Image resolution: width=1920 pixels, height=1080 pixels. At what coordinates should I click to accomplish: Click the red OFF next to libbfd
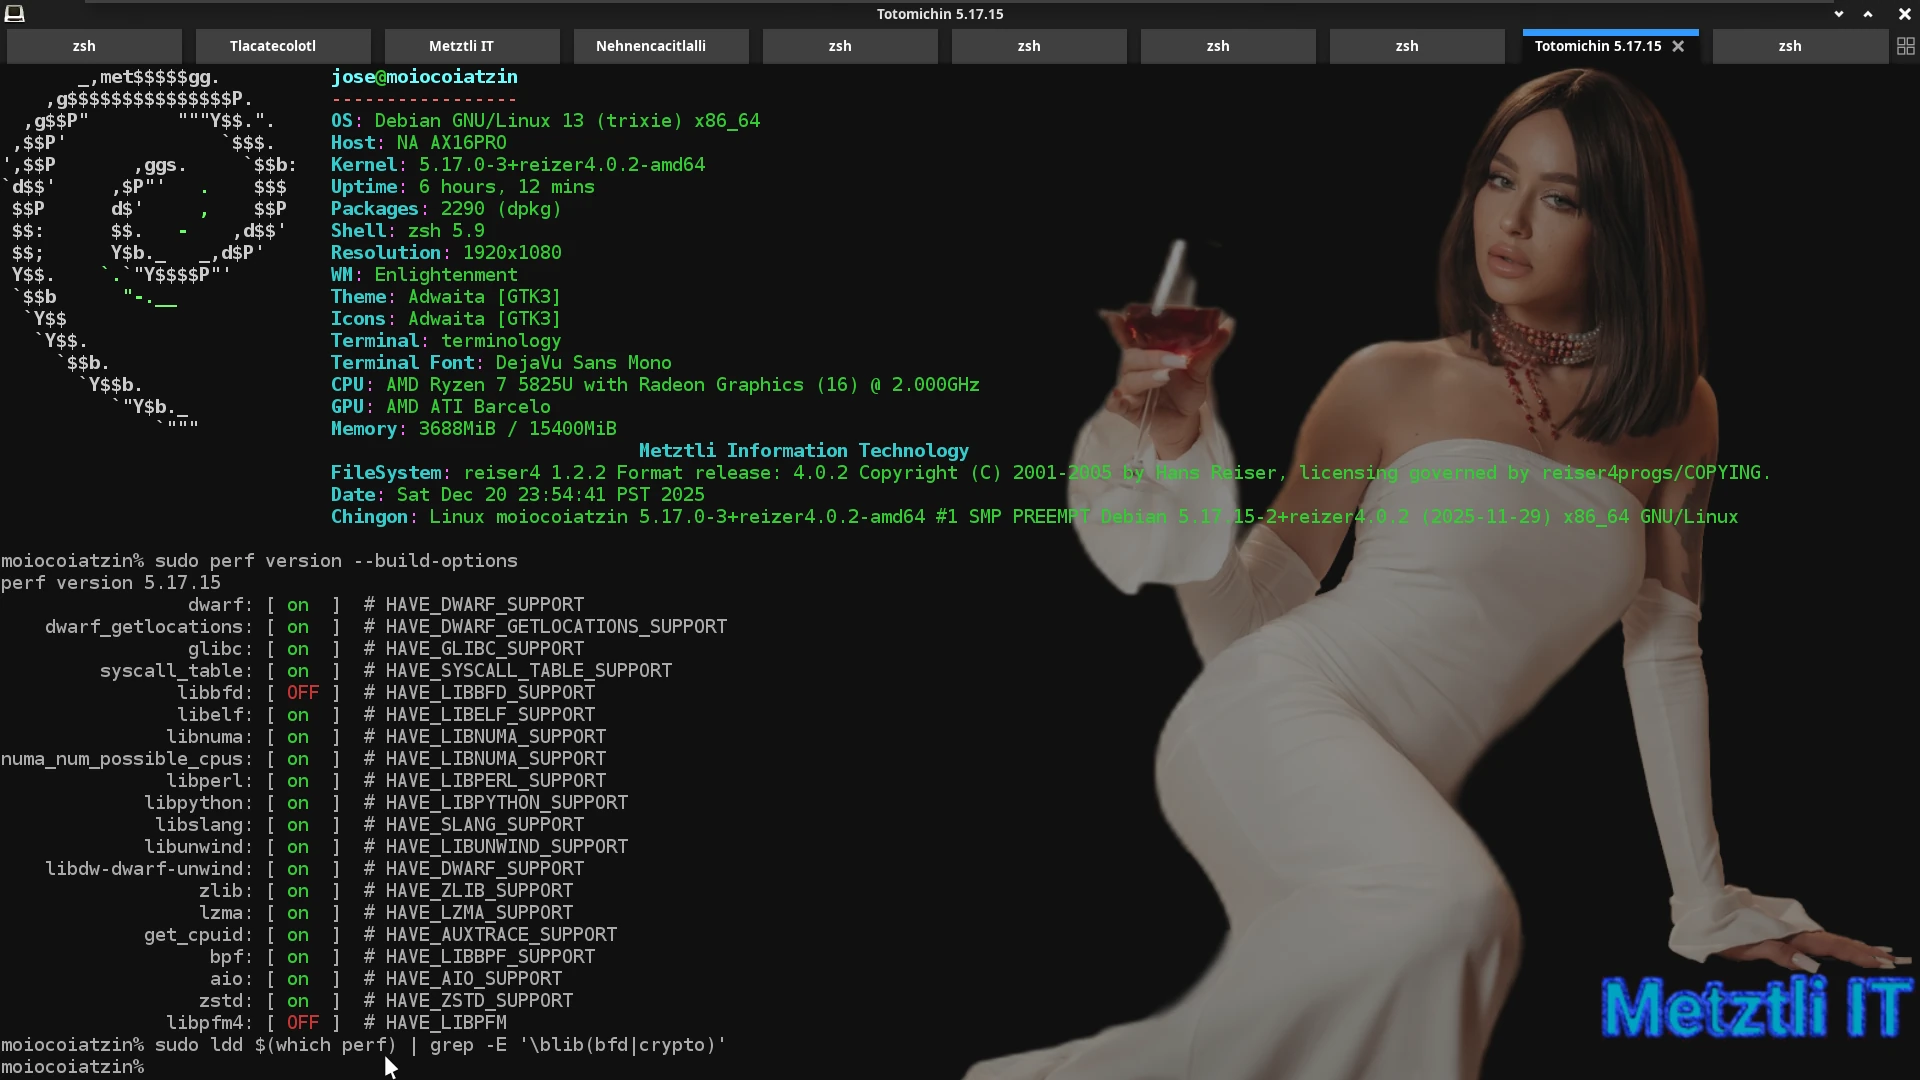[x=302, y=693]
